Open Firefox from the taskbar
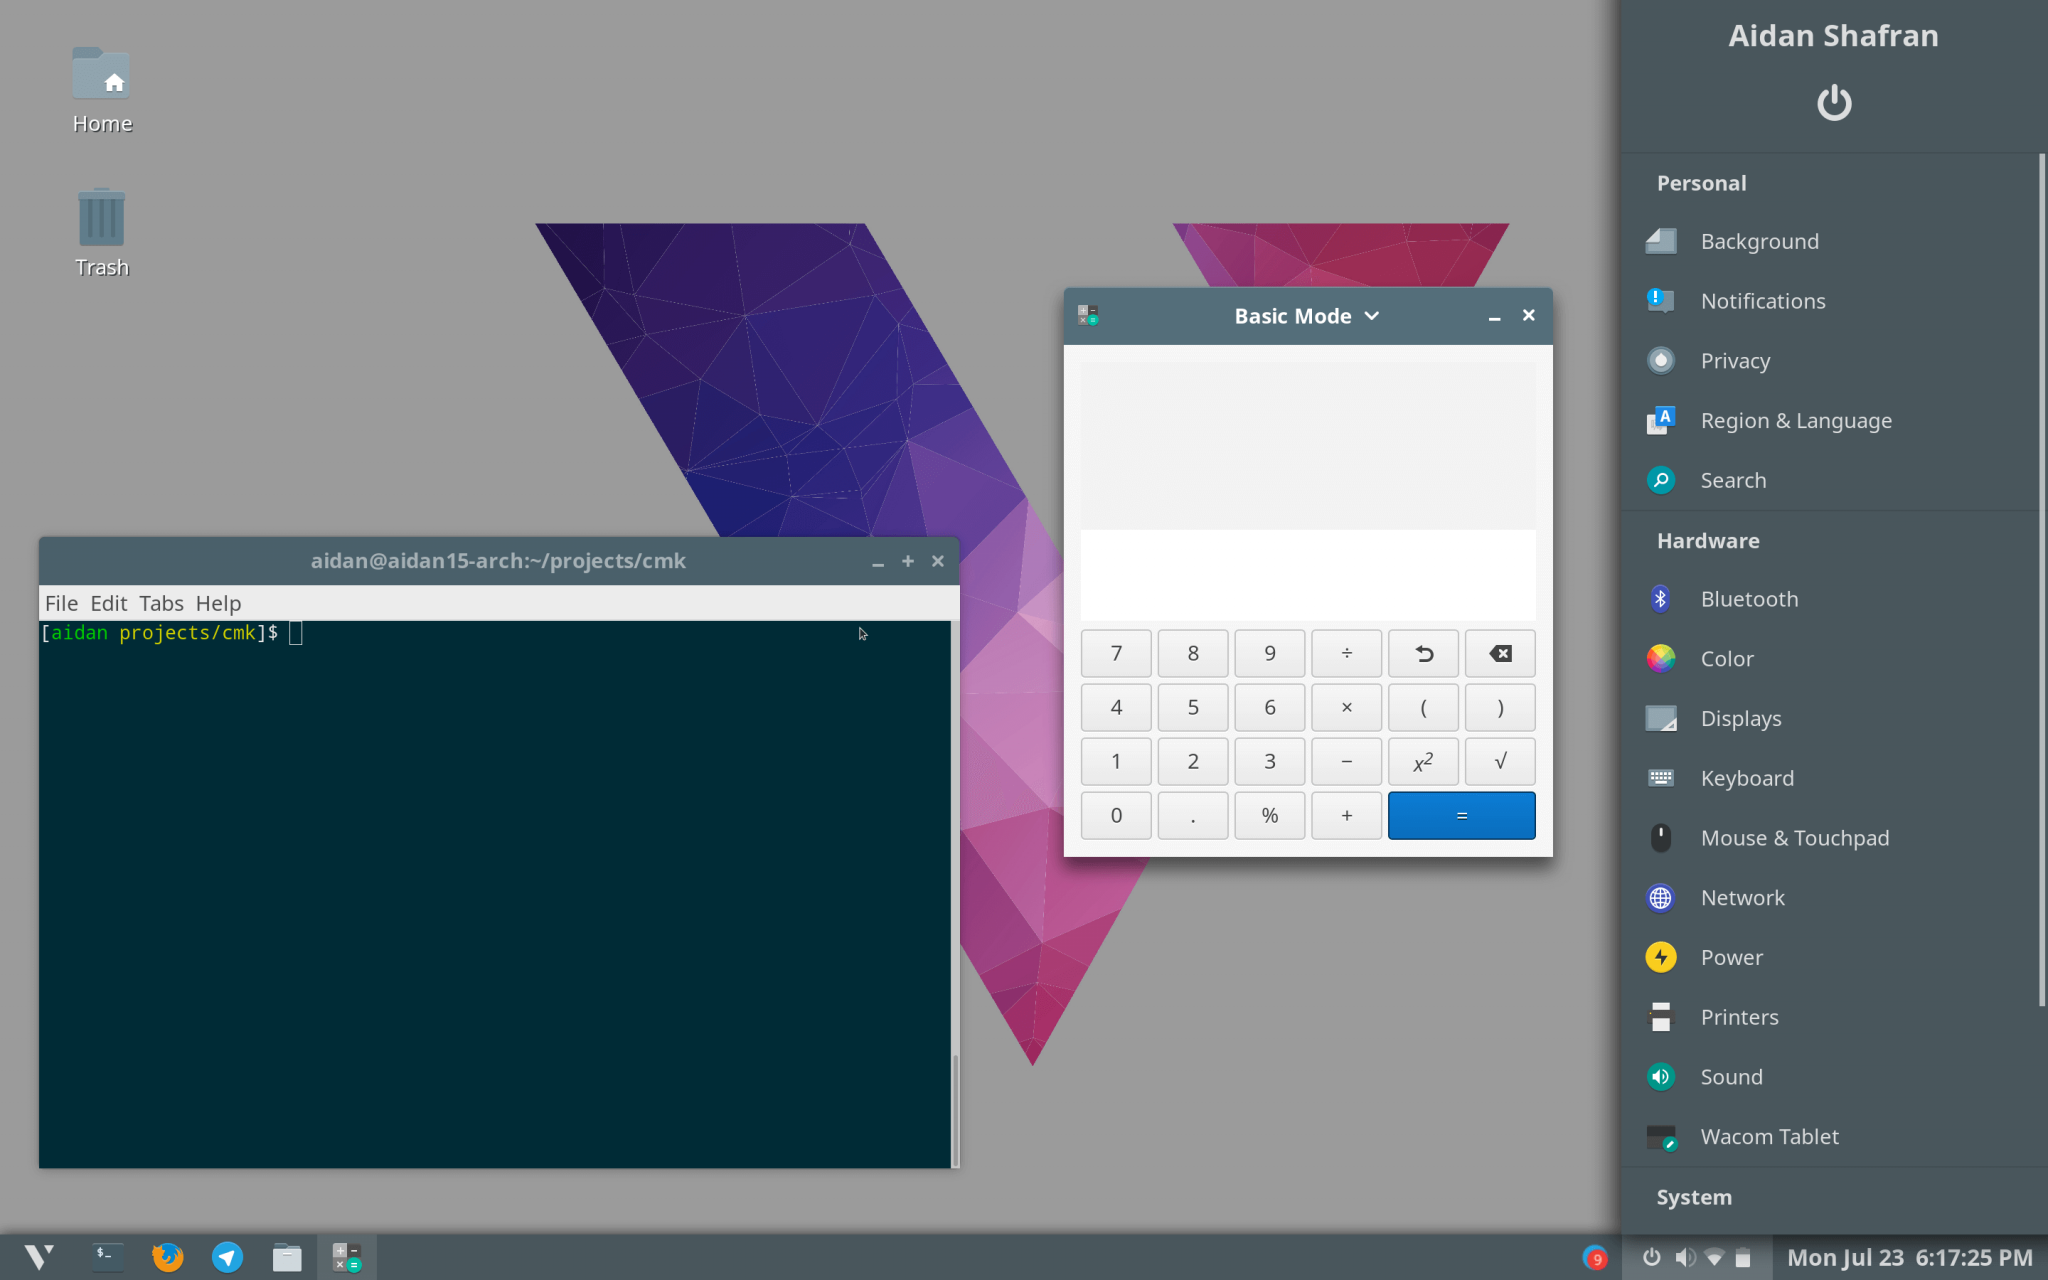The width and height of the screenshot is (2048, 1280). pos(167,1257)
